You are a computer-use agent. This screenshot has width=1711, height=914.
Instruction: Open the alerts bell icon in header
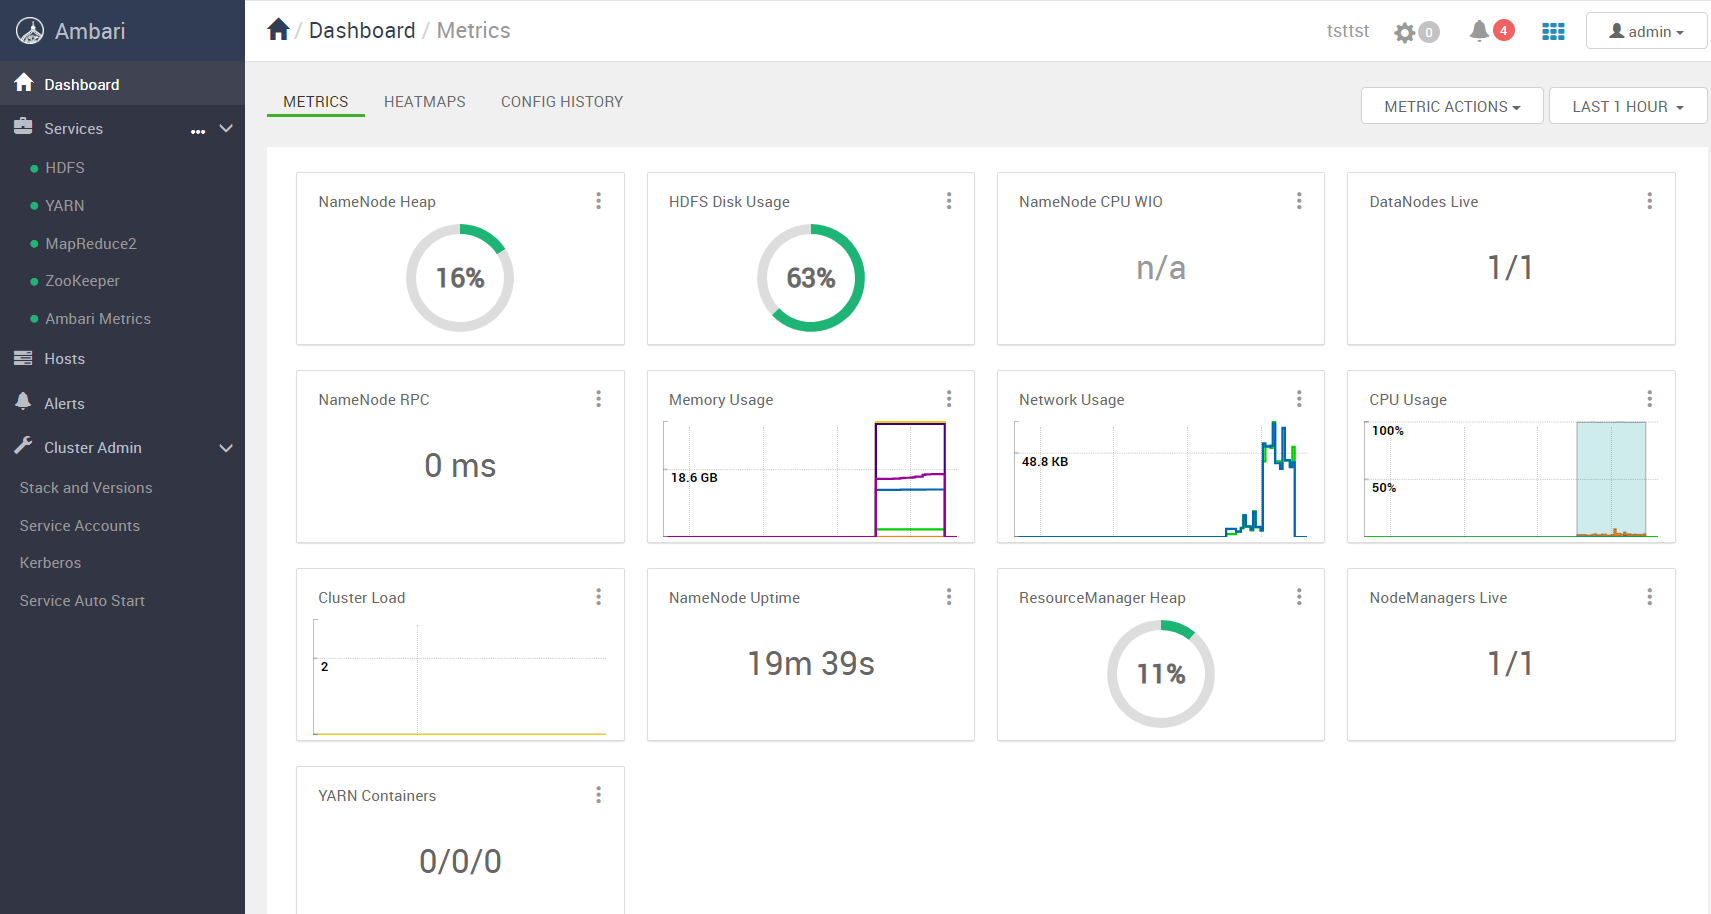pos(1479,31)
